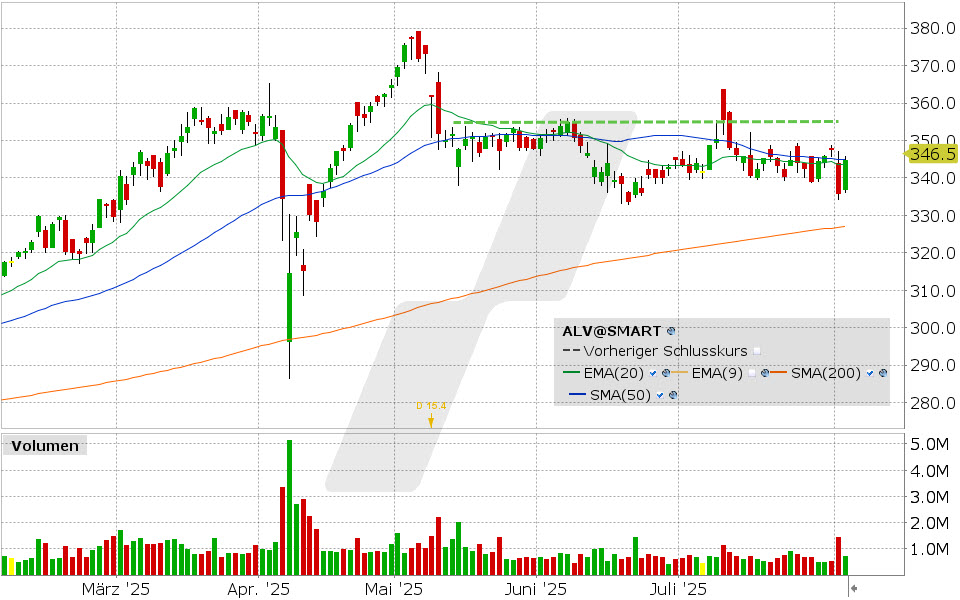Click the Juli '25 date axis label
The width and height of the screenshot is (960, 600).
coord(678,589)
